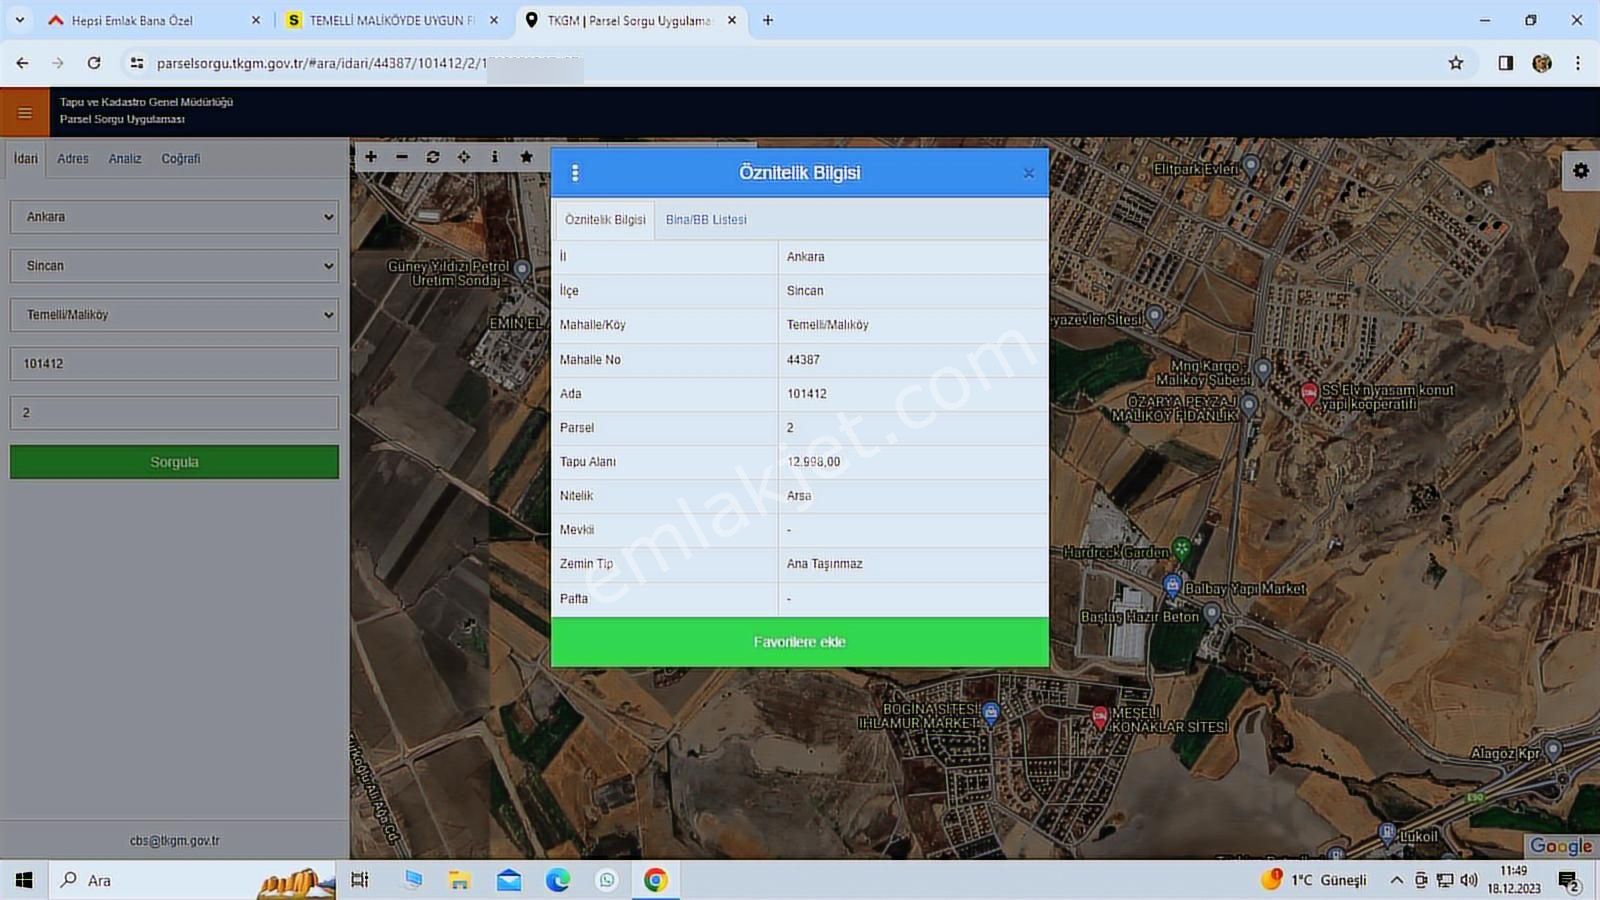Click the Favorilere ekle button

coord(799,642)
